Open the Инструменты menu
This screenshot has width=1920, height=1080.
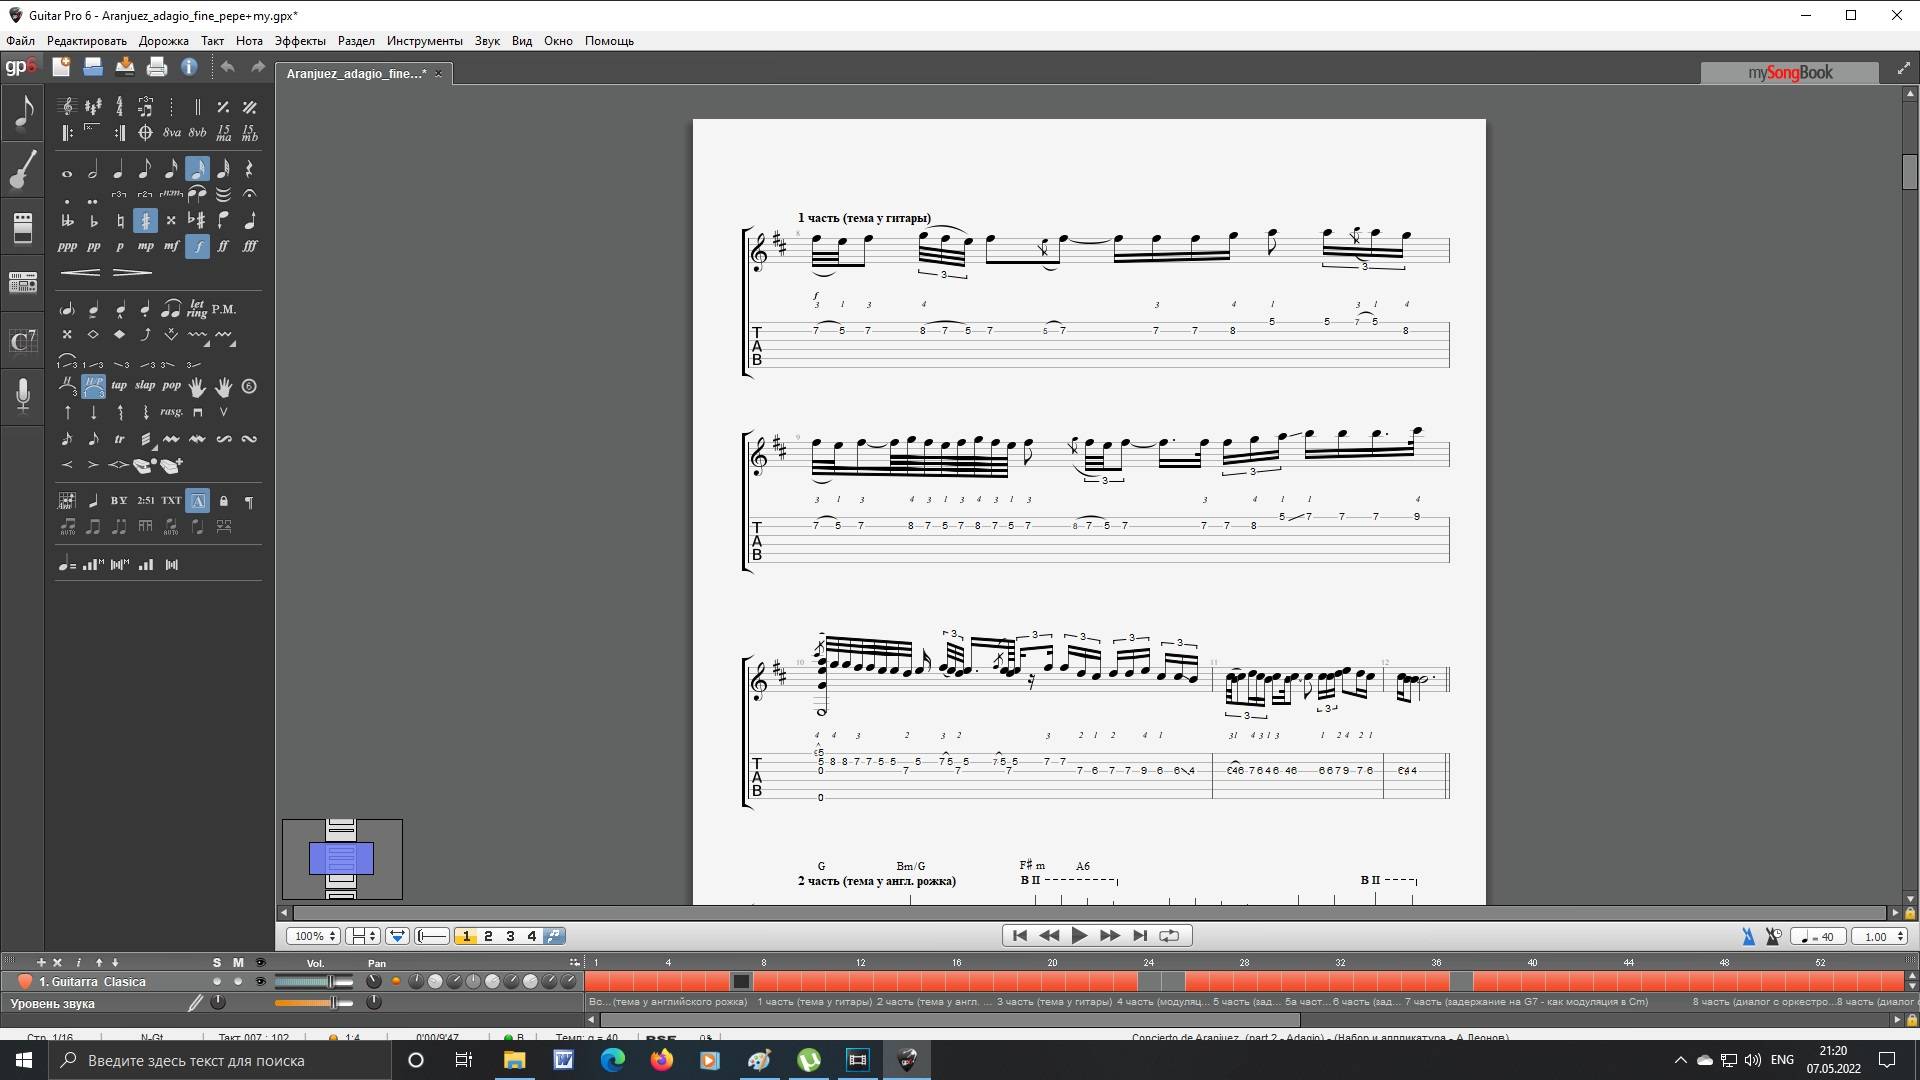[424, 41]
